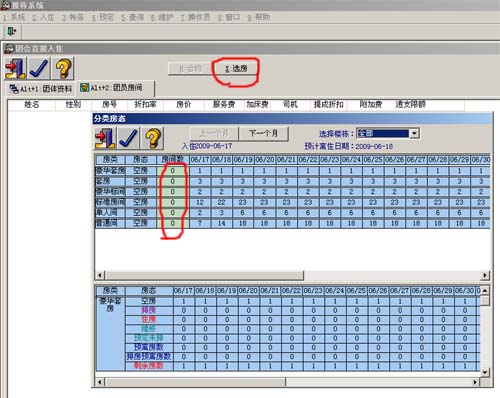This screenshot has width=500, height=398.
Task: Confirm with the blue checkmark in the group check-in window
Action: 39,68
